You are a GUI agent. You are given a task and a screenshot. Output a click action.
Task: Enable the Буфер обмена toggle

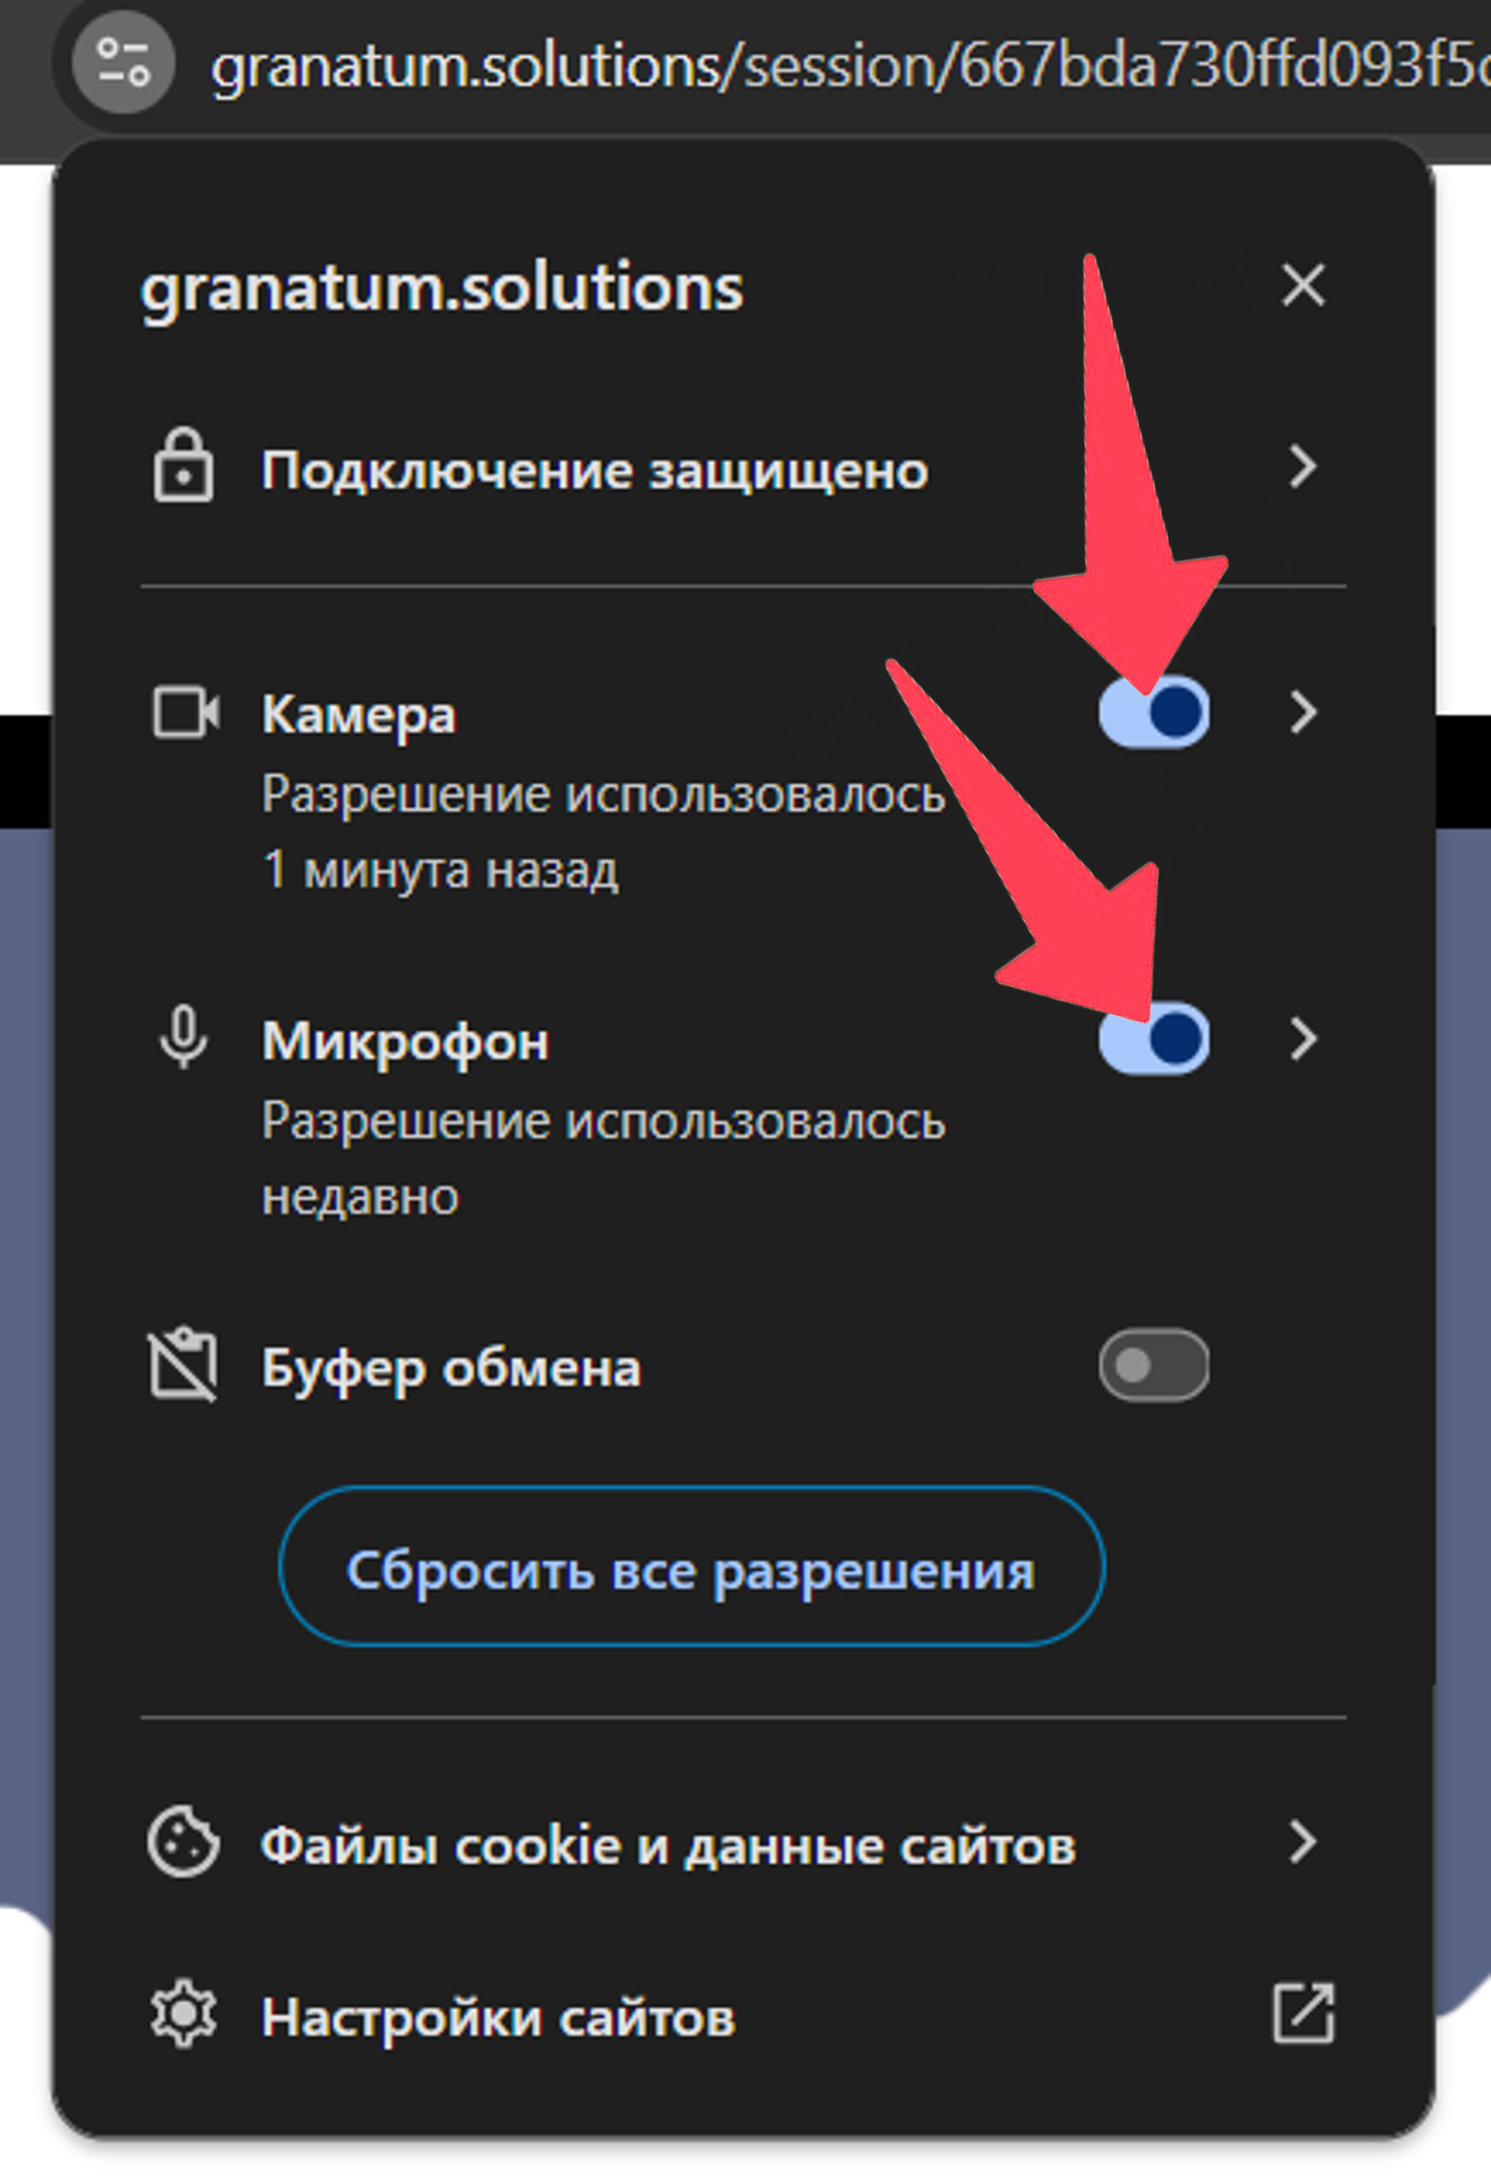pos(1154,1365)
